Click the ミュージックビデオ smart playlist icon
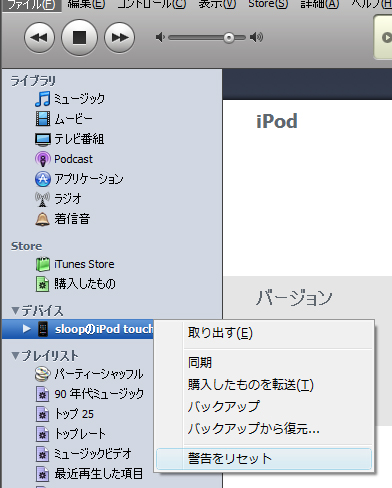The image size is (392, 488). tap(43, 454)
